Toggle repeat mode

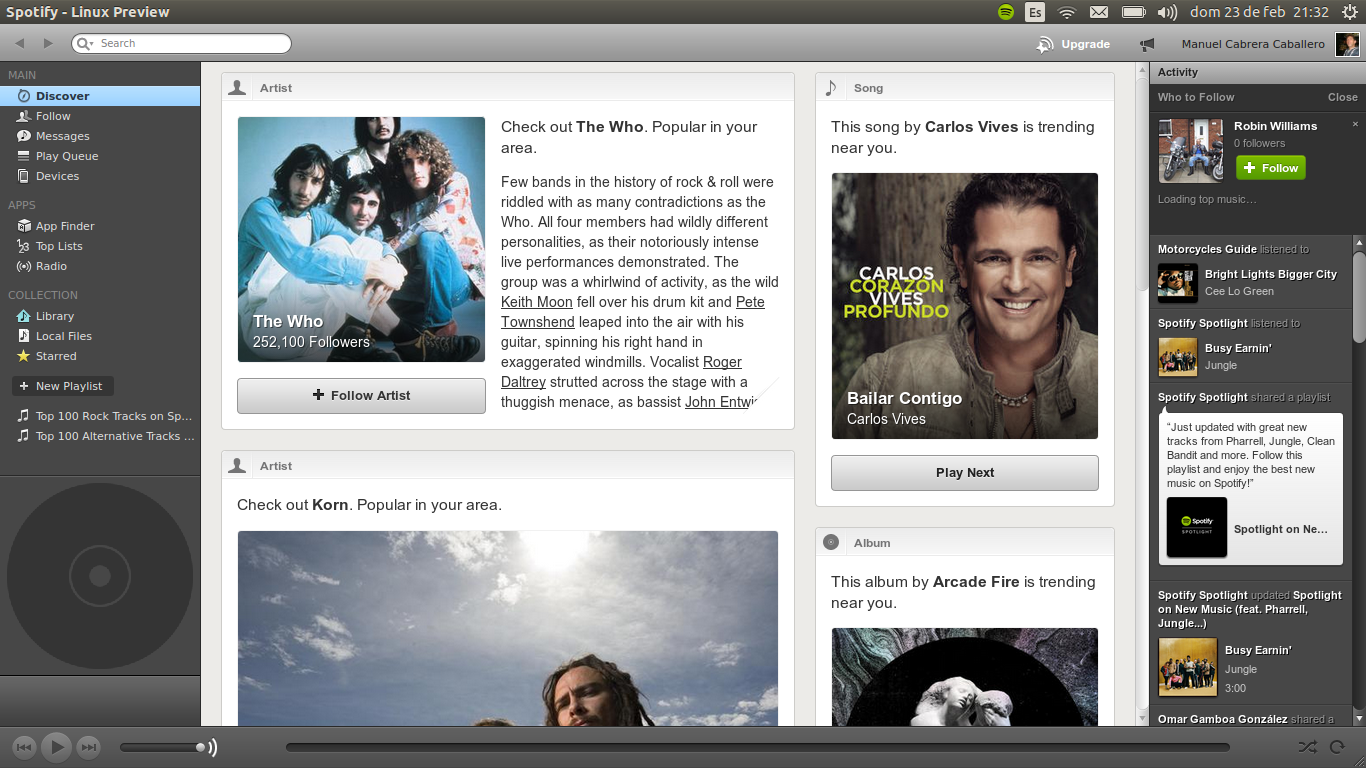[x=1337, y=747]
